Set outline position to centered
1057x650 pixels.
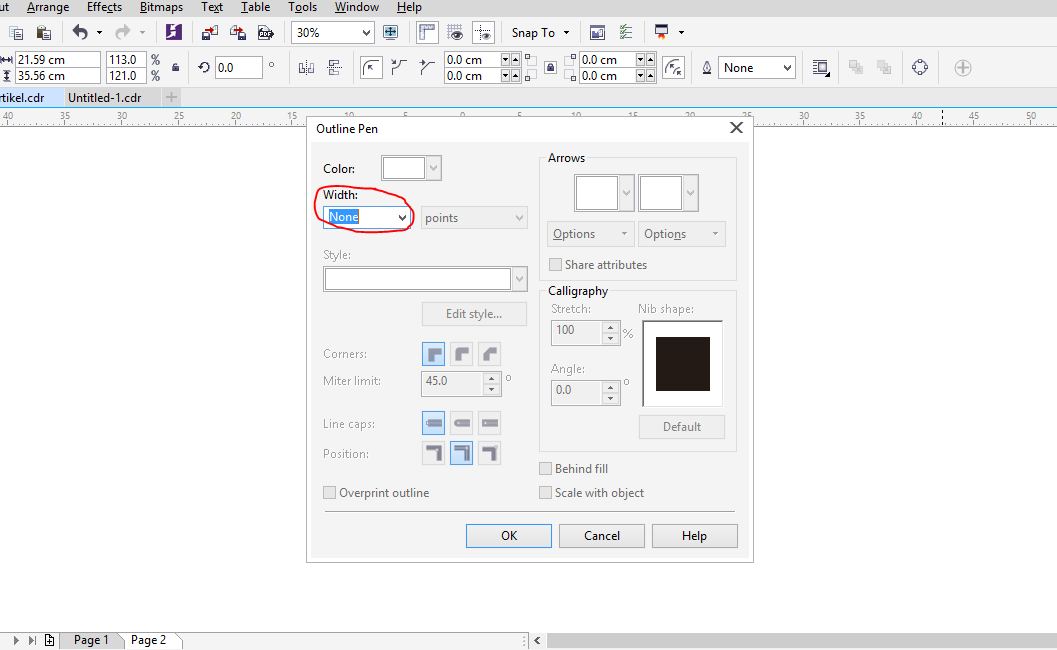(461, 452)
